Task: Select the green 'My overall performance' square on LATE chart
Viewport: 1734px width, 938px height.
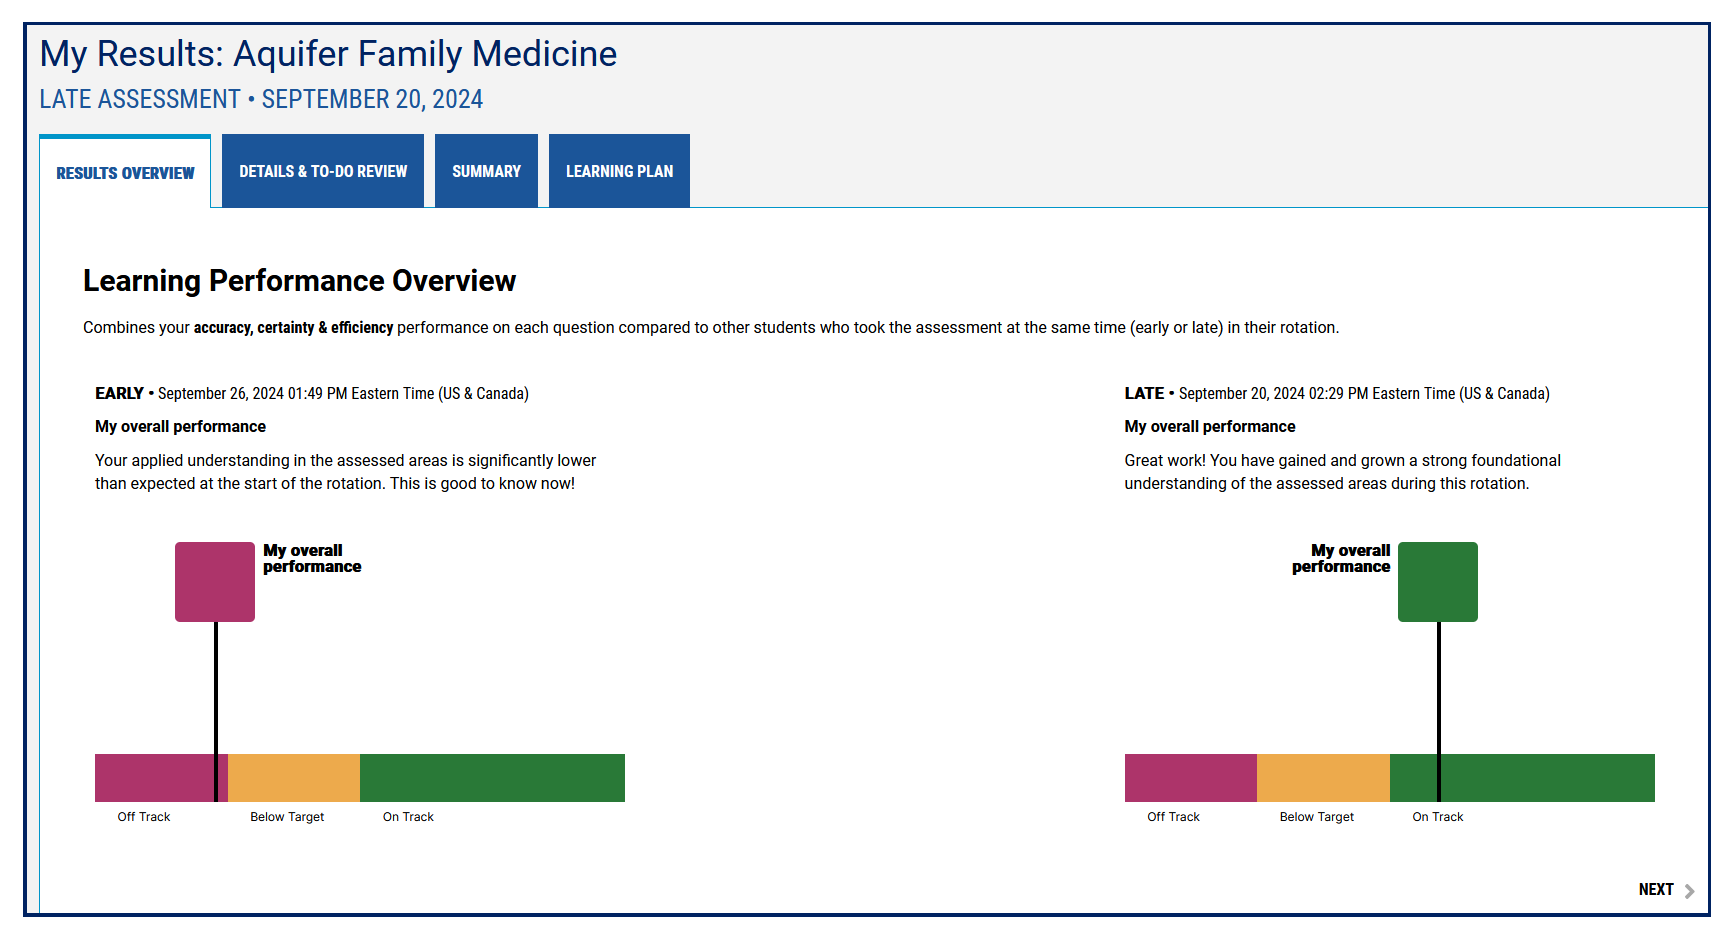Action: [x=1438, y=581]
